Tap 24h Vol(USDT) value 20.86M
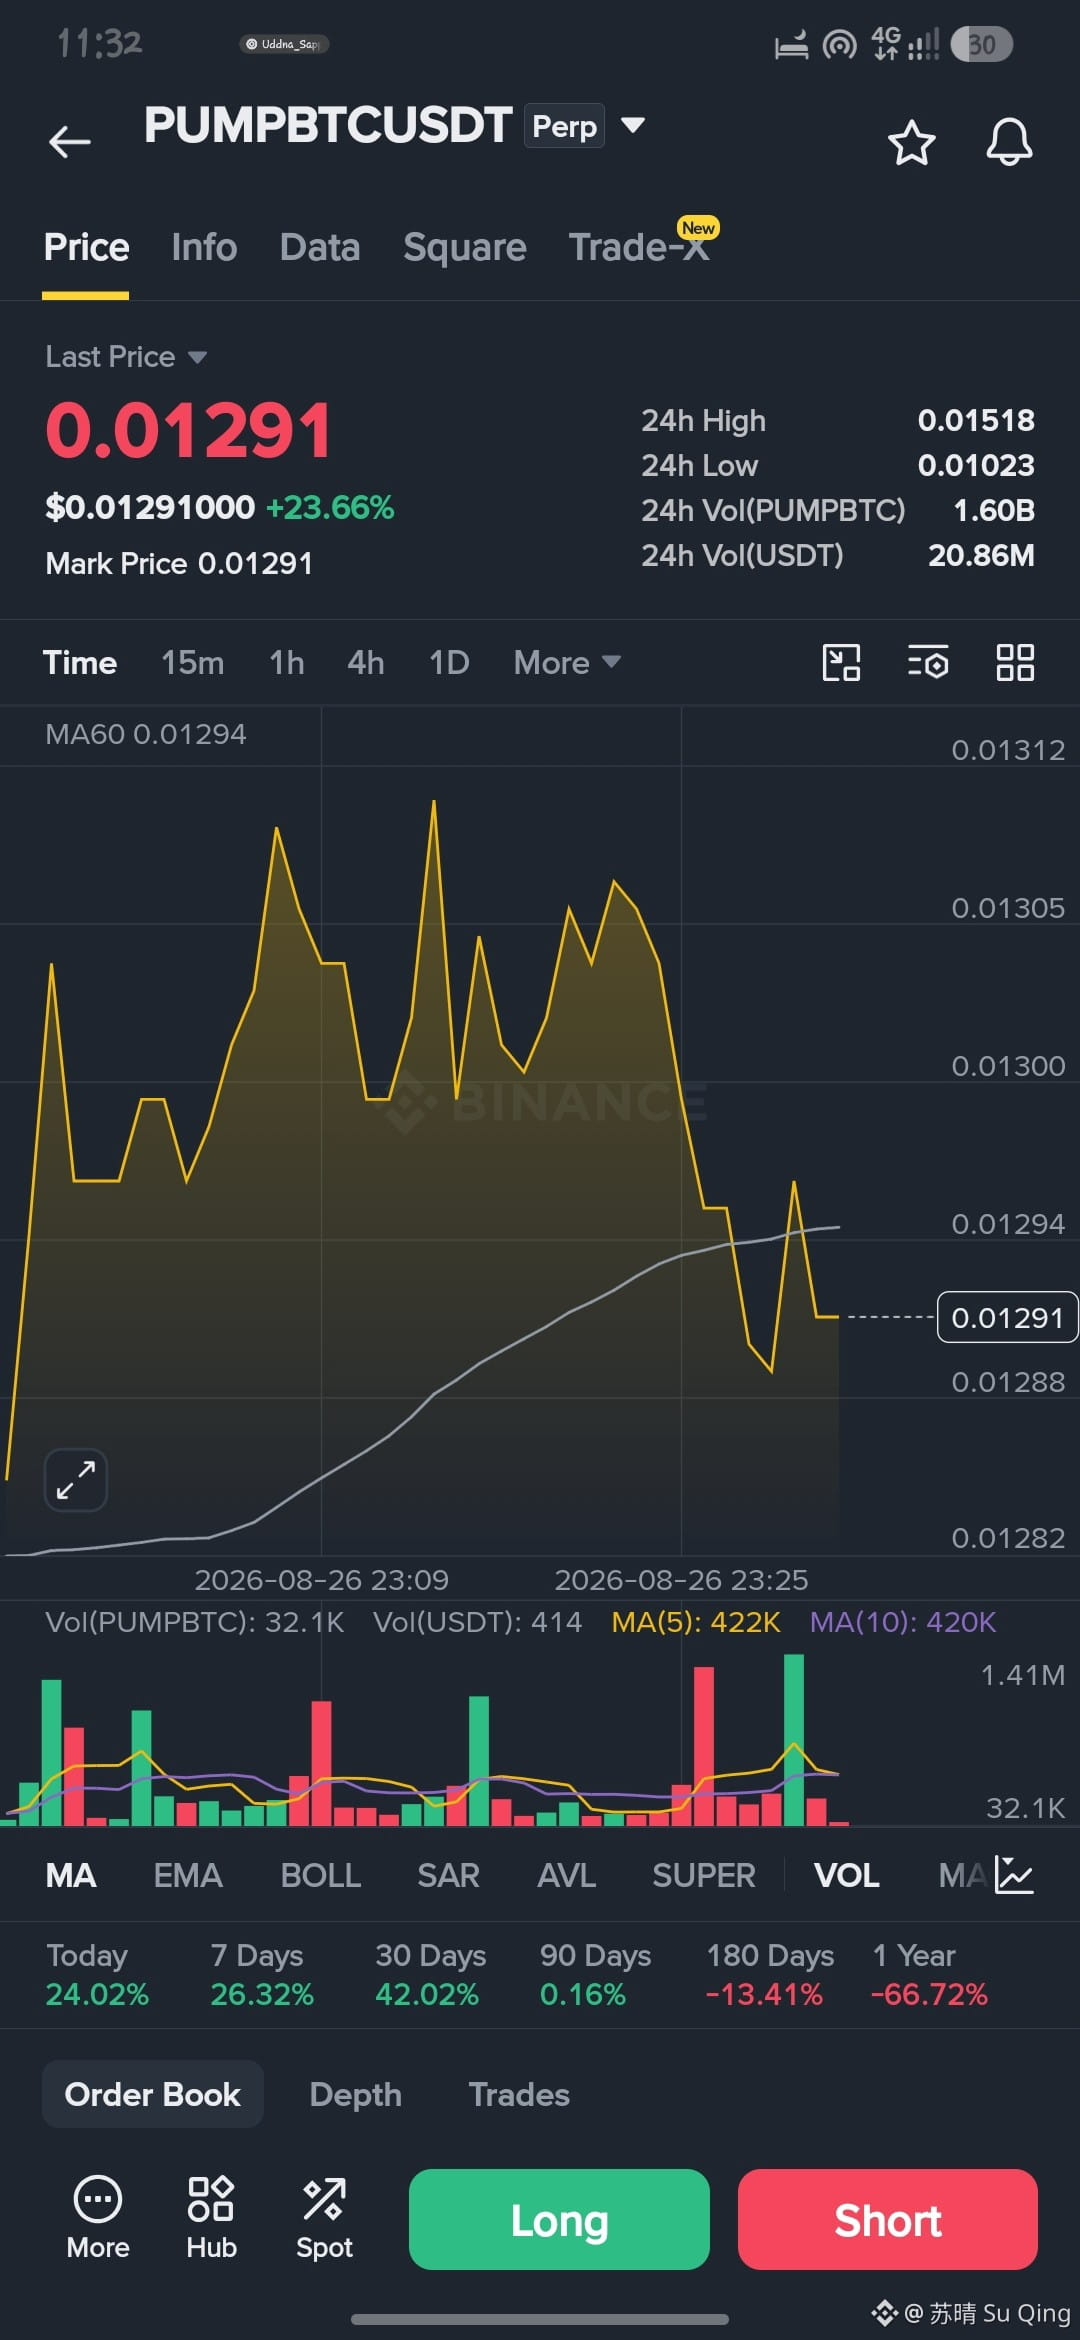Viewport: 1080px width, 2340px height. (981, 555)
